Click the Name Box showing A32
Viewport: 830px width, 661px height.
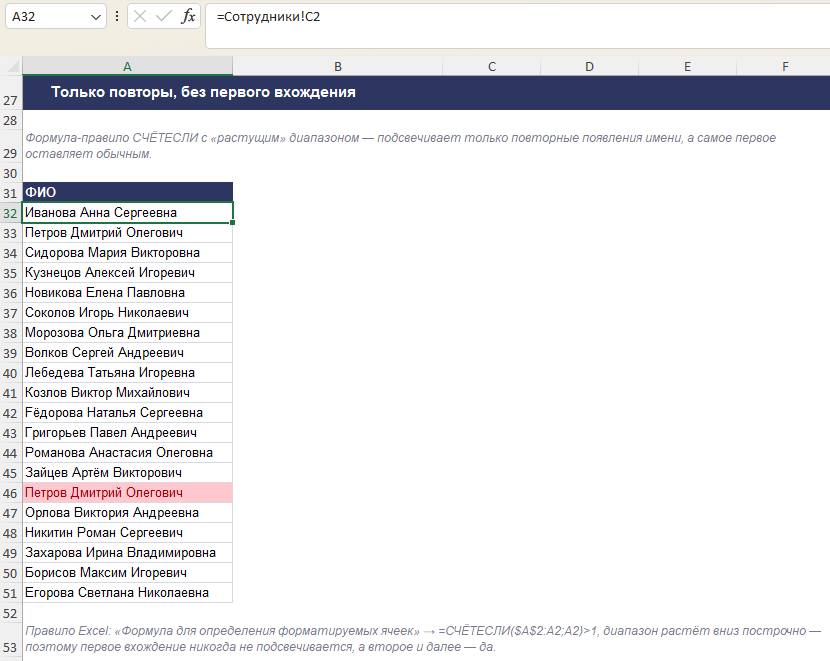pos(56,16)
